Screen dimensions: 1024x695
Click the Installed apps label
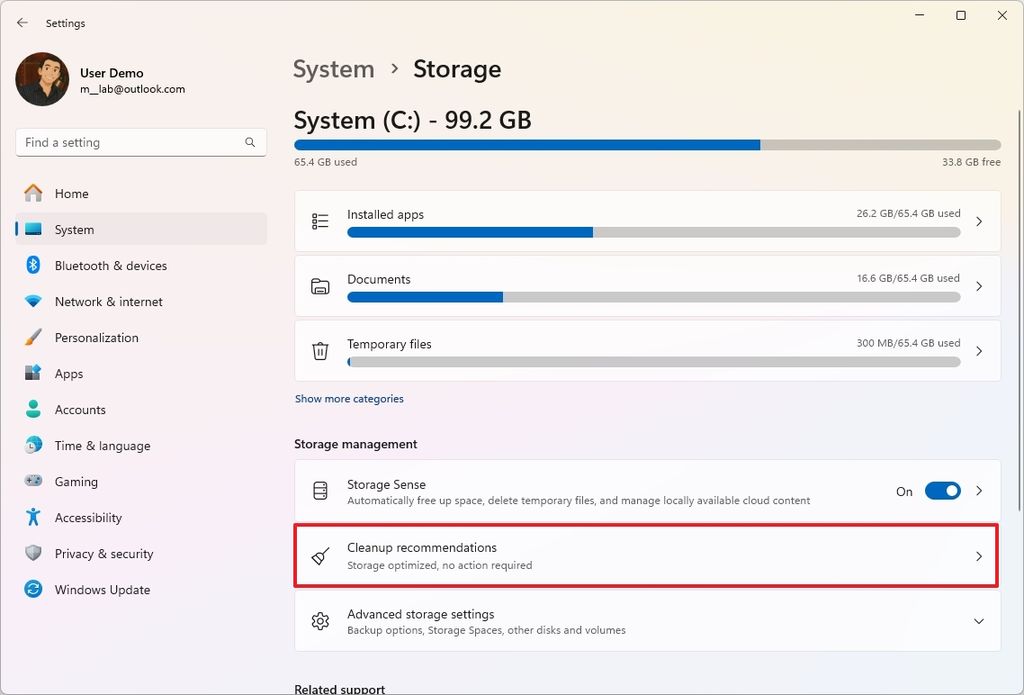click(x=385, y=214)
